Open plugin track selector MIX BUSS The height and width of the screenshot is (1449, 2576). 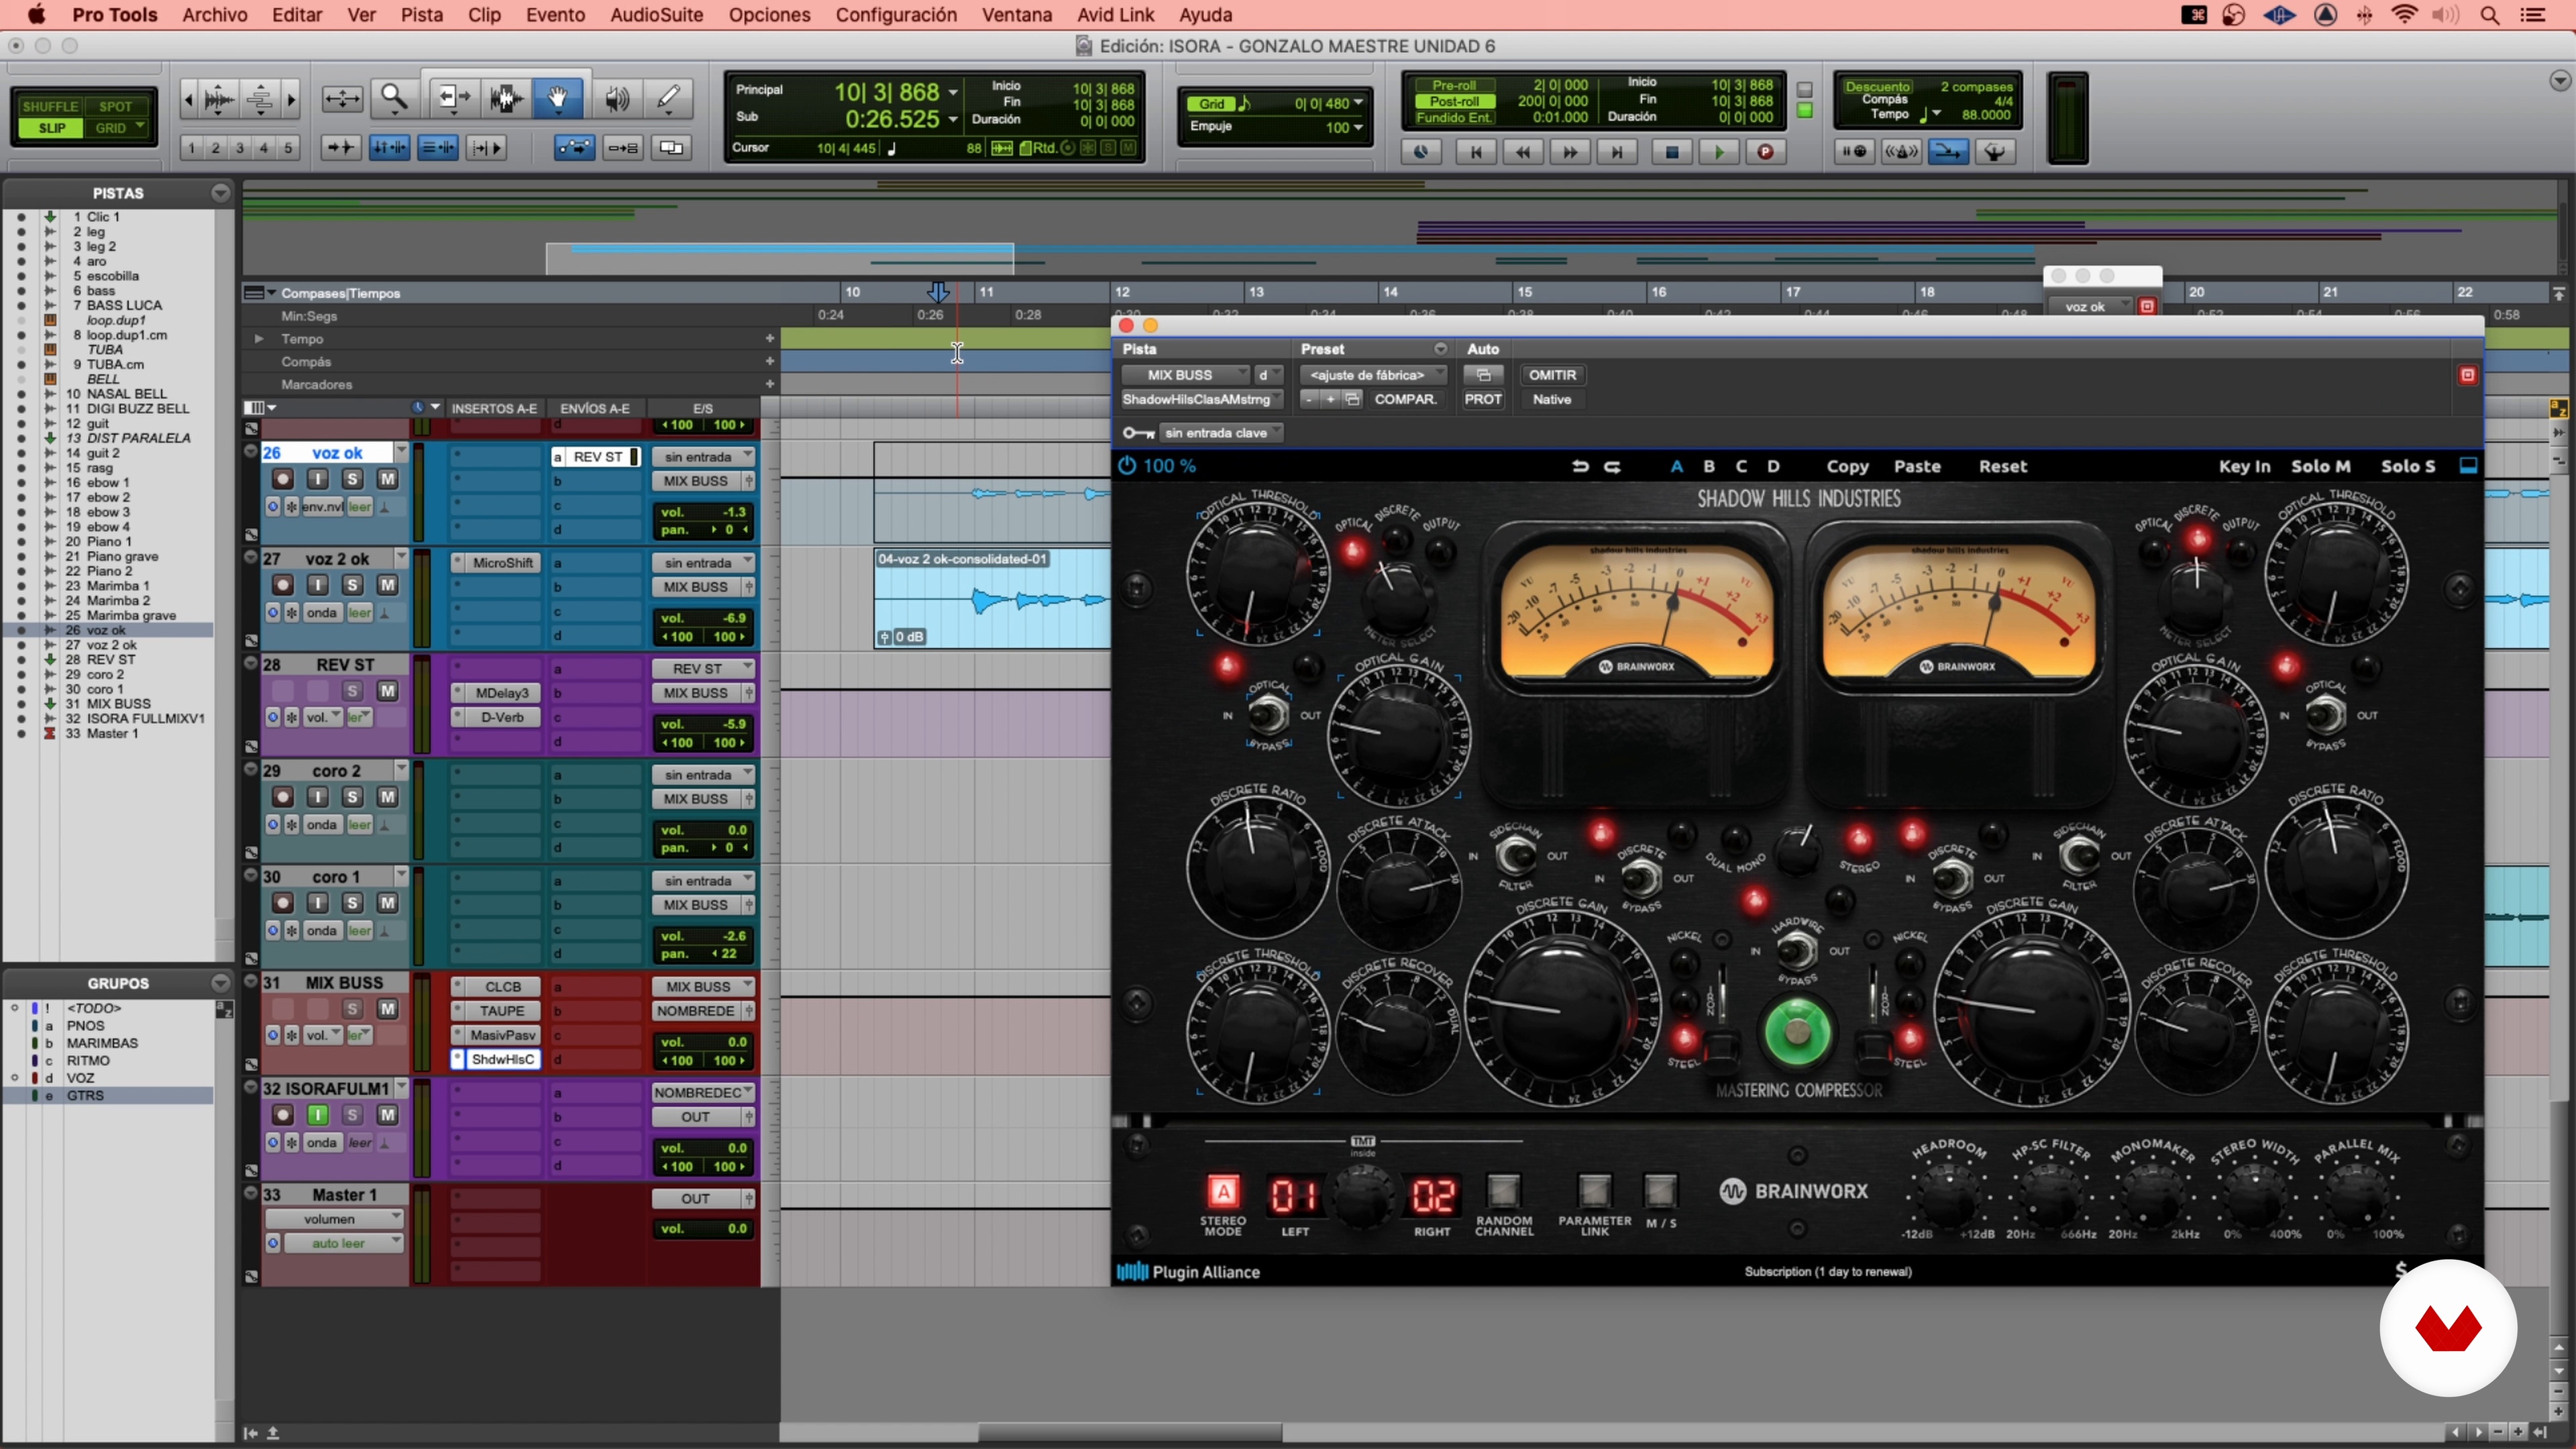(x=1185, y=375)
